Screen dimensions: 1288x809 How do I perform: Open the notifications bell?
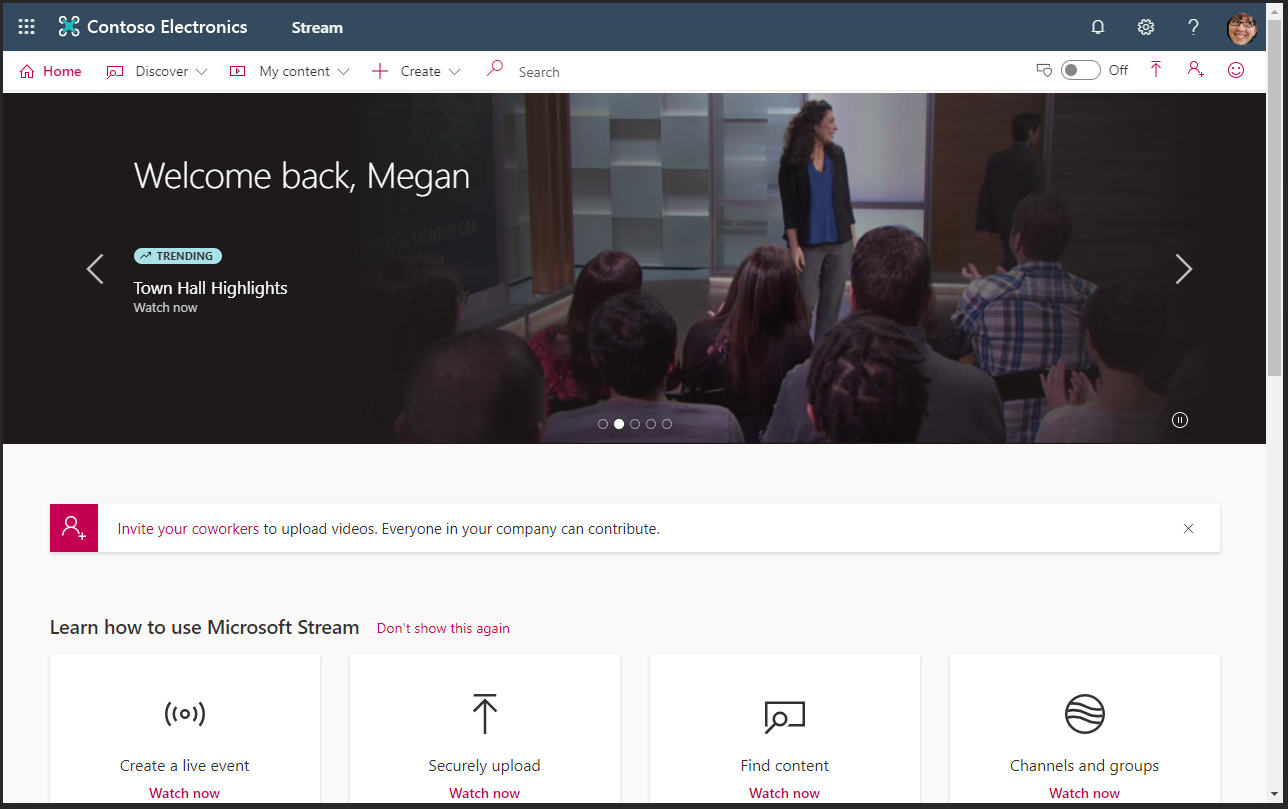coord(1098,27)
